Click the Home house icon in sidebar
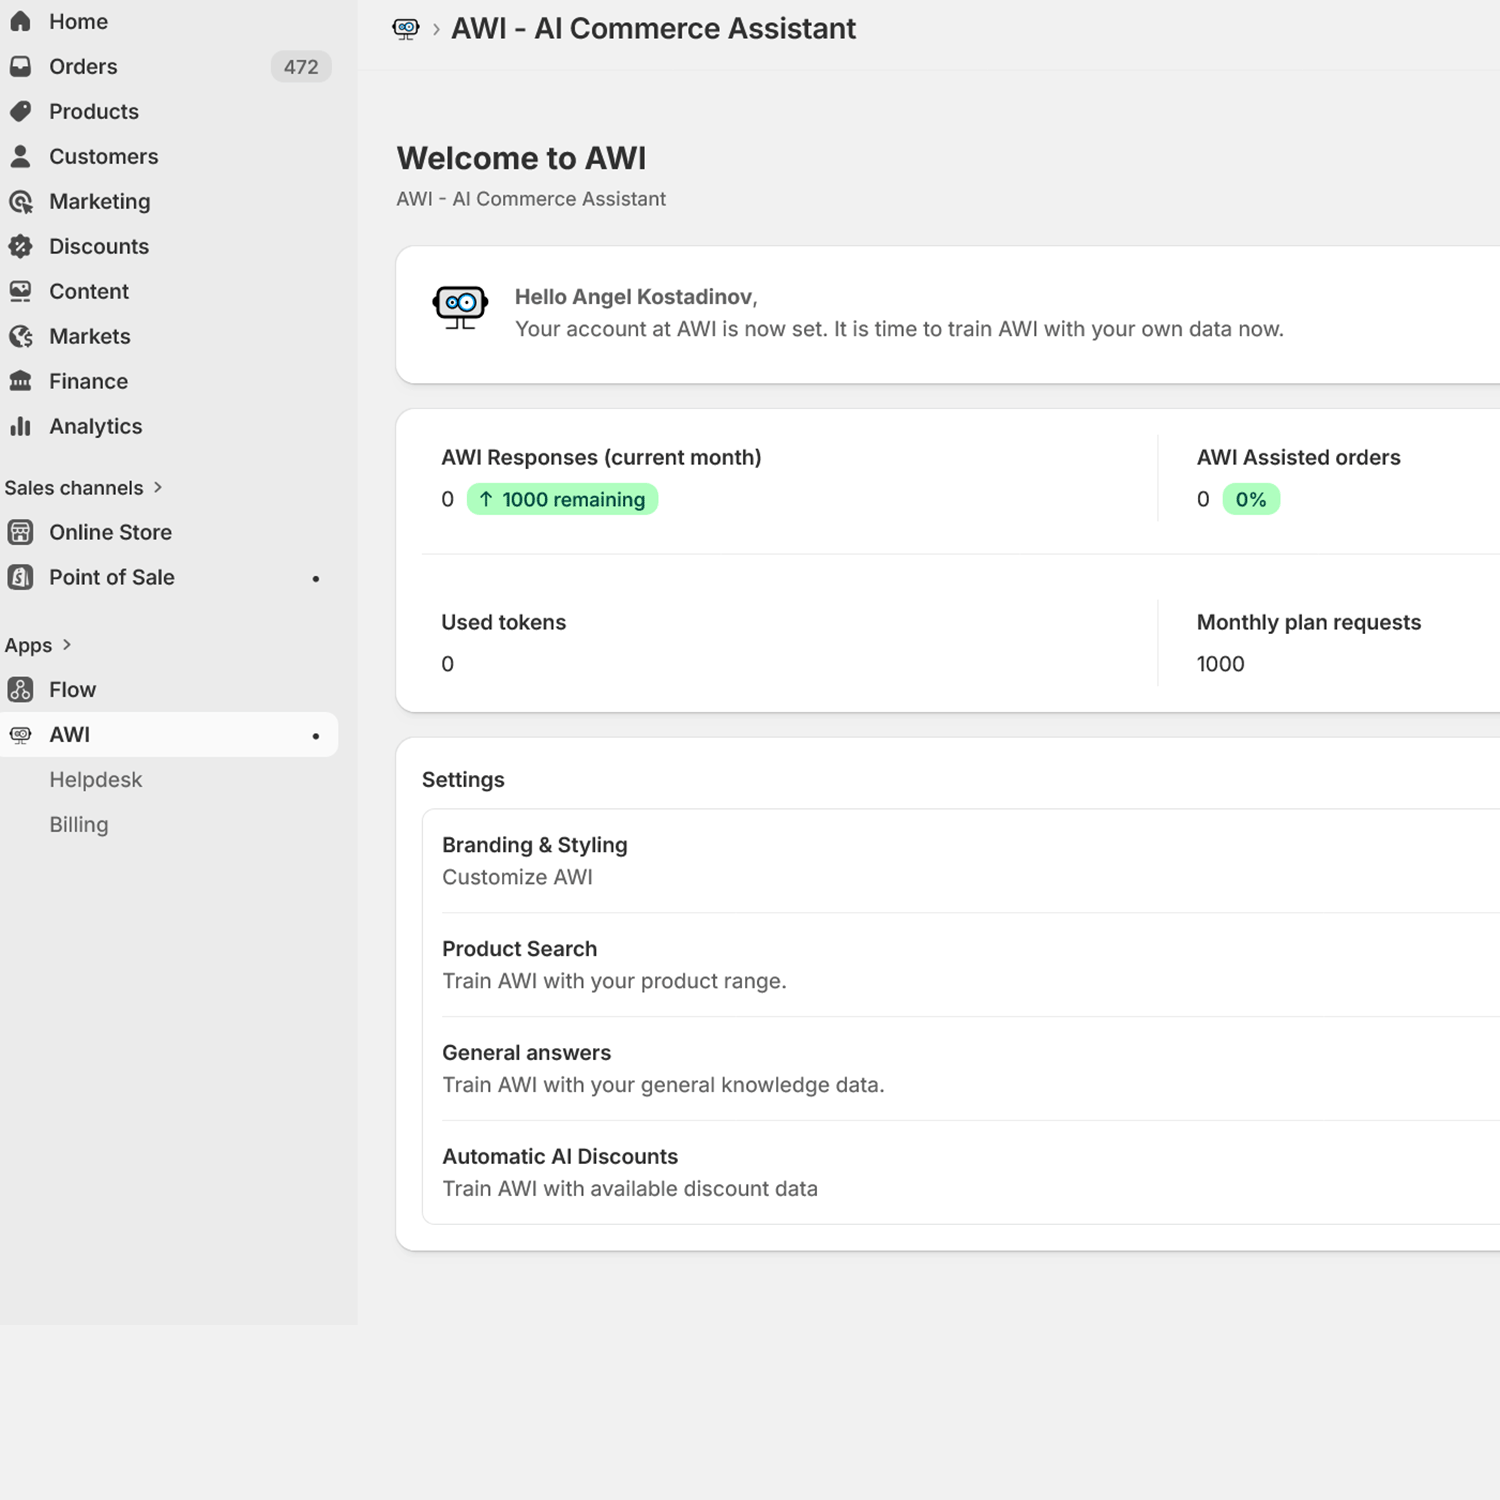This screenshot has height=1500, width=1500. coord(20,21)
